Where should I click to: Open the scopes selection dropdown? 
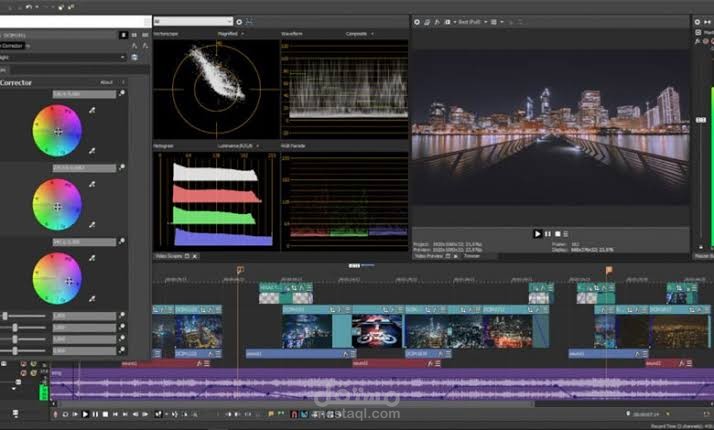click(x=193, y=21)
